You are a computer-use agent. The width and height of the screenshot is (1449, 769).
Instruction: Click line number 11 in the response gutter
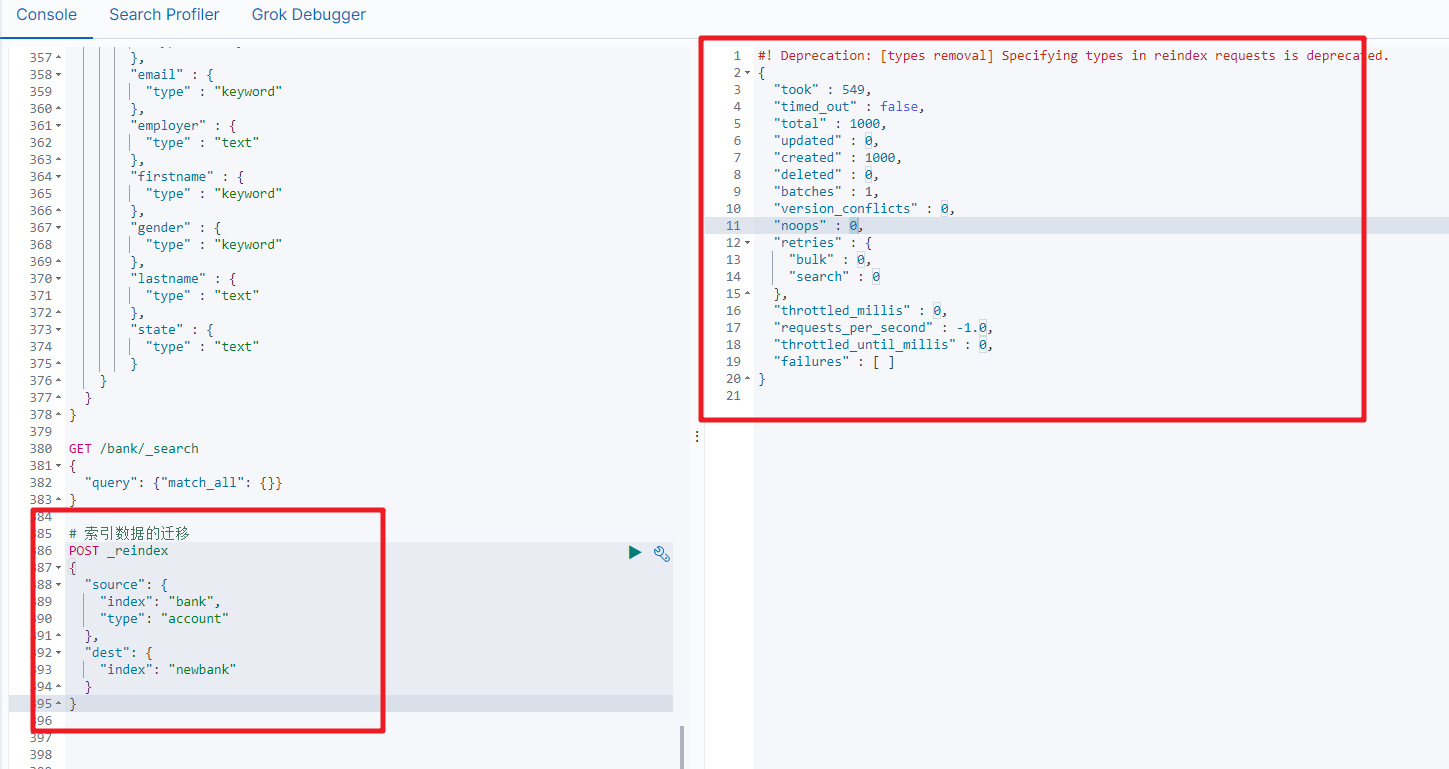[x=734, y=226]
